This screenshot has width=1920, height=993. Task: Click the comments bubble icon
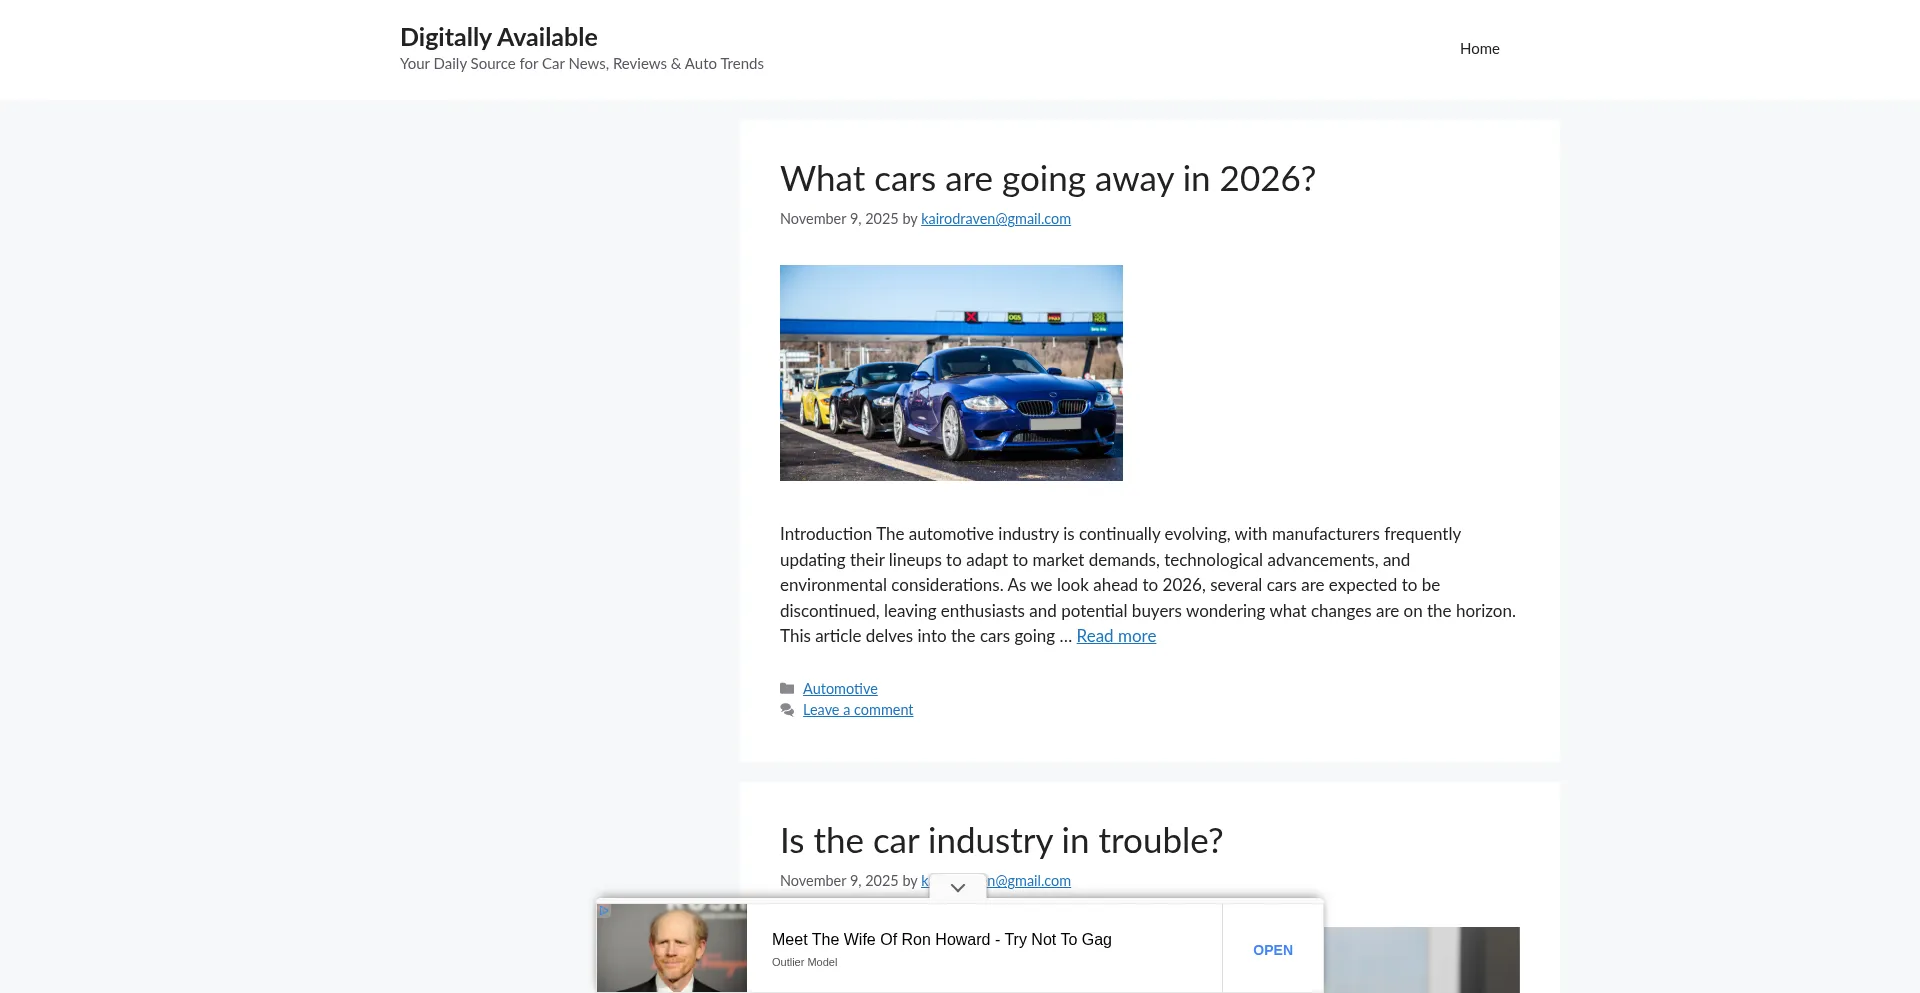click(787, 710)
